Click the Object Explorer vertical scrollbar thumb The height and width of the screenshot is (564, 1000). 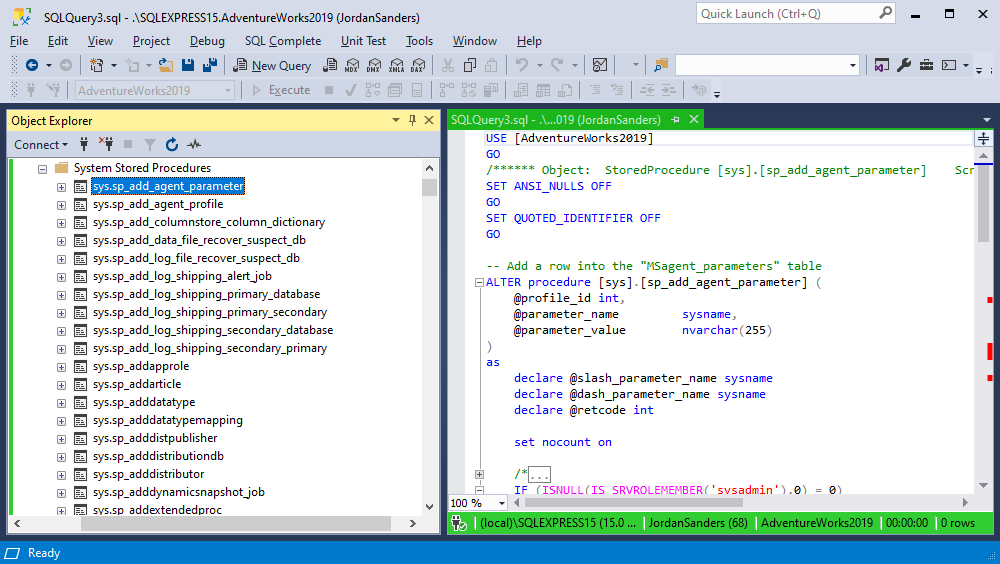pos(429,188)
